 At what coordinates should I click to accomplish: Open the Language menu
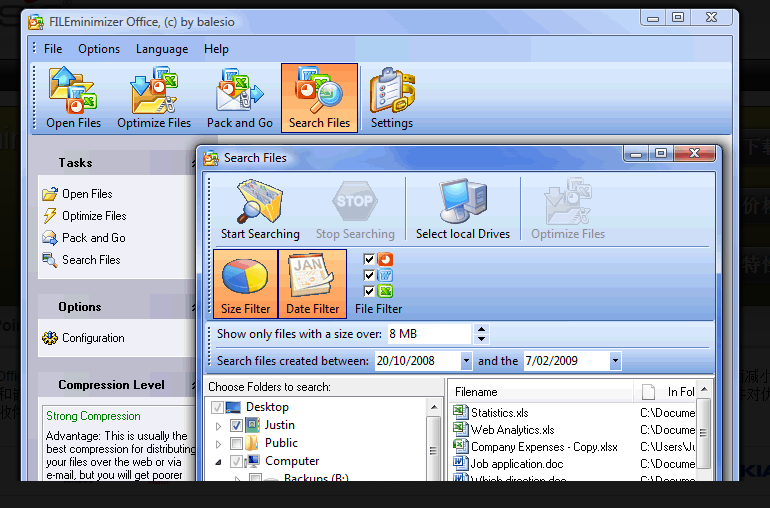pos(162,49)
